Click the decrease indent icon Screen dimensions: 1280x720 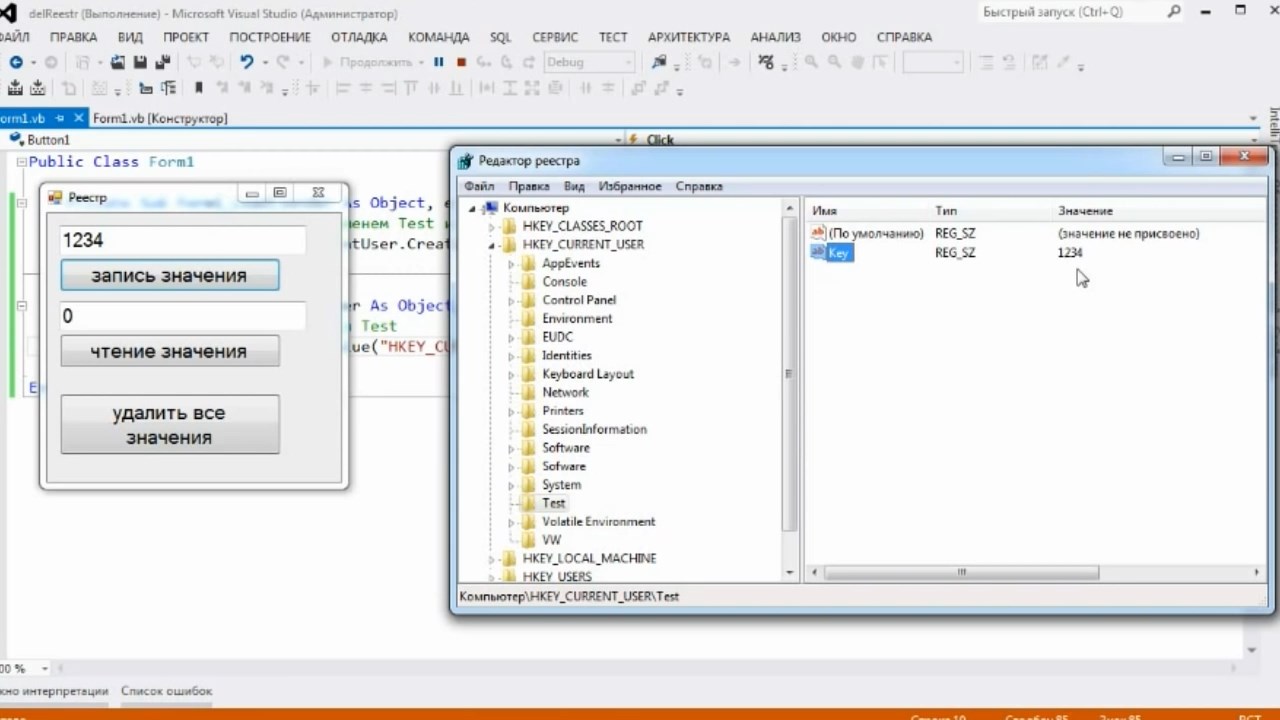tap(146, 88)
